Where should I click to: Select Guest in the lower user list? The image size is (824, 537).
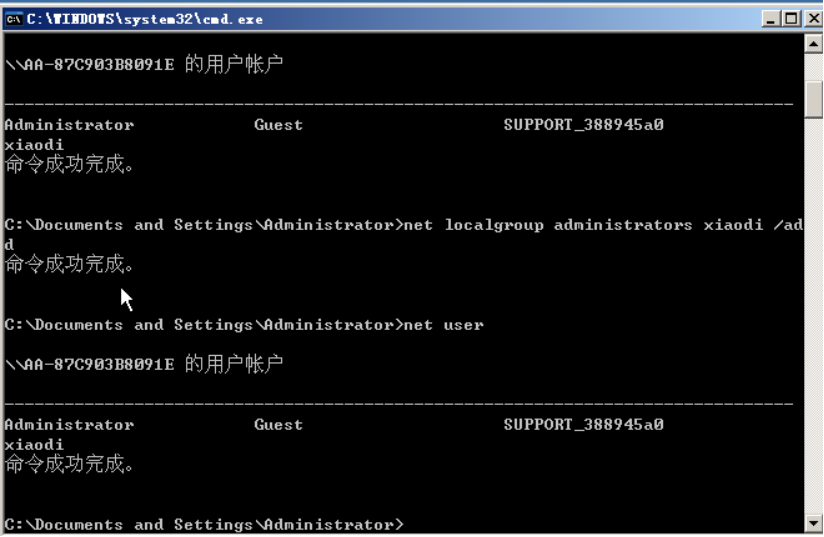[278, 425]
